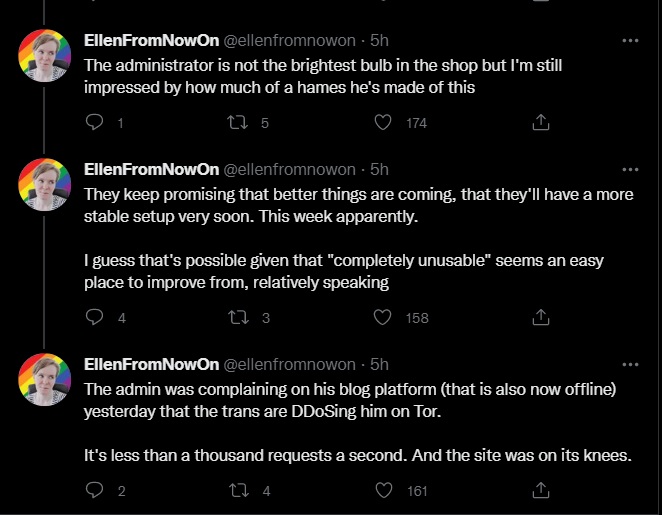Share the DDoSing on Tor tweet
662x515 pixels.
(539, 491)
